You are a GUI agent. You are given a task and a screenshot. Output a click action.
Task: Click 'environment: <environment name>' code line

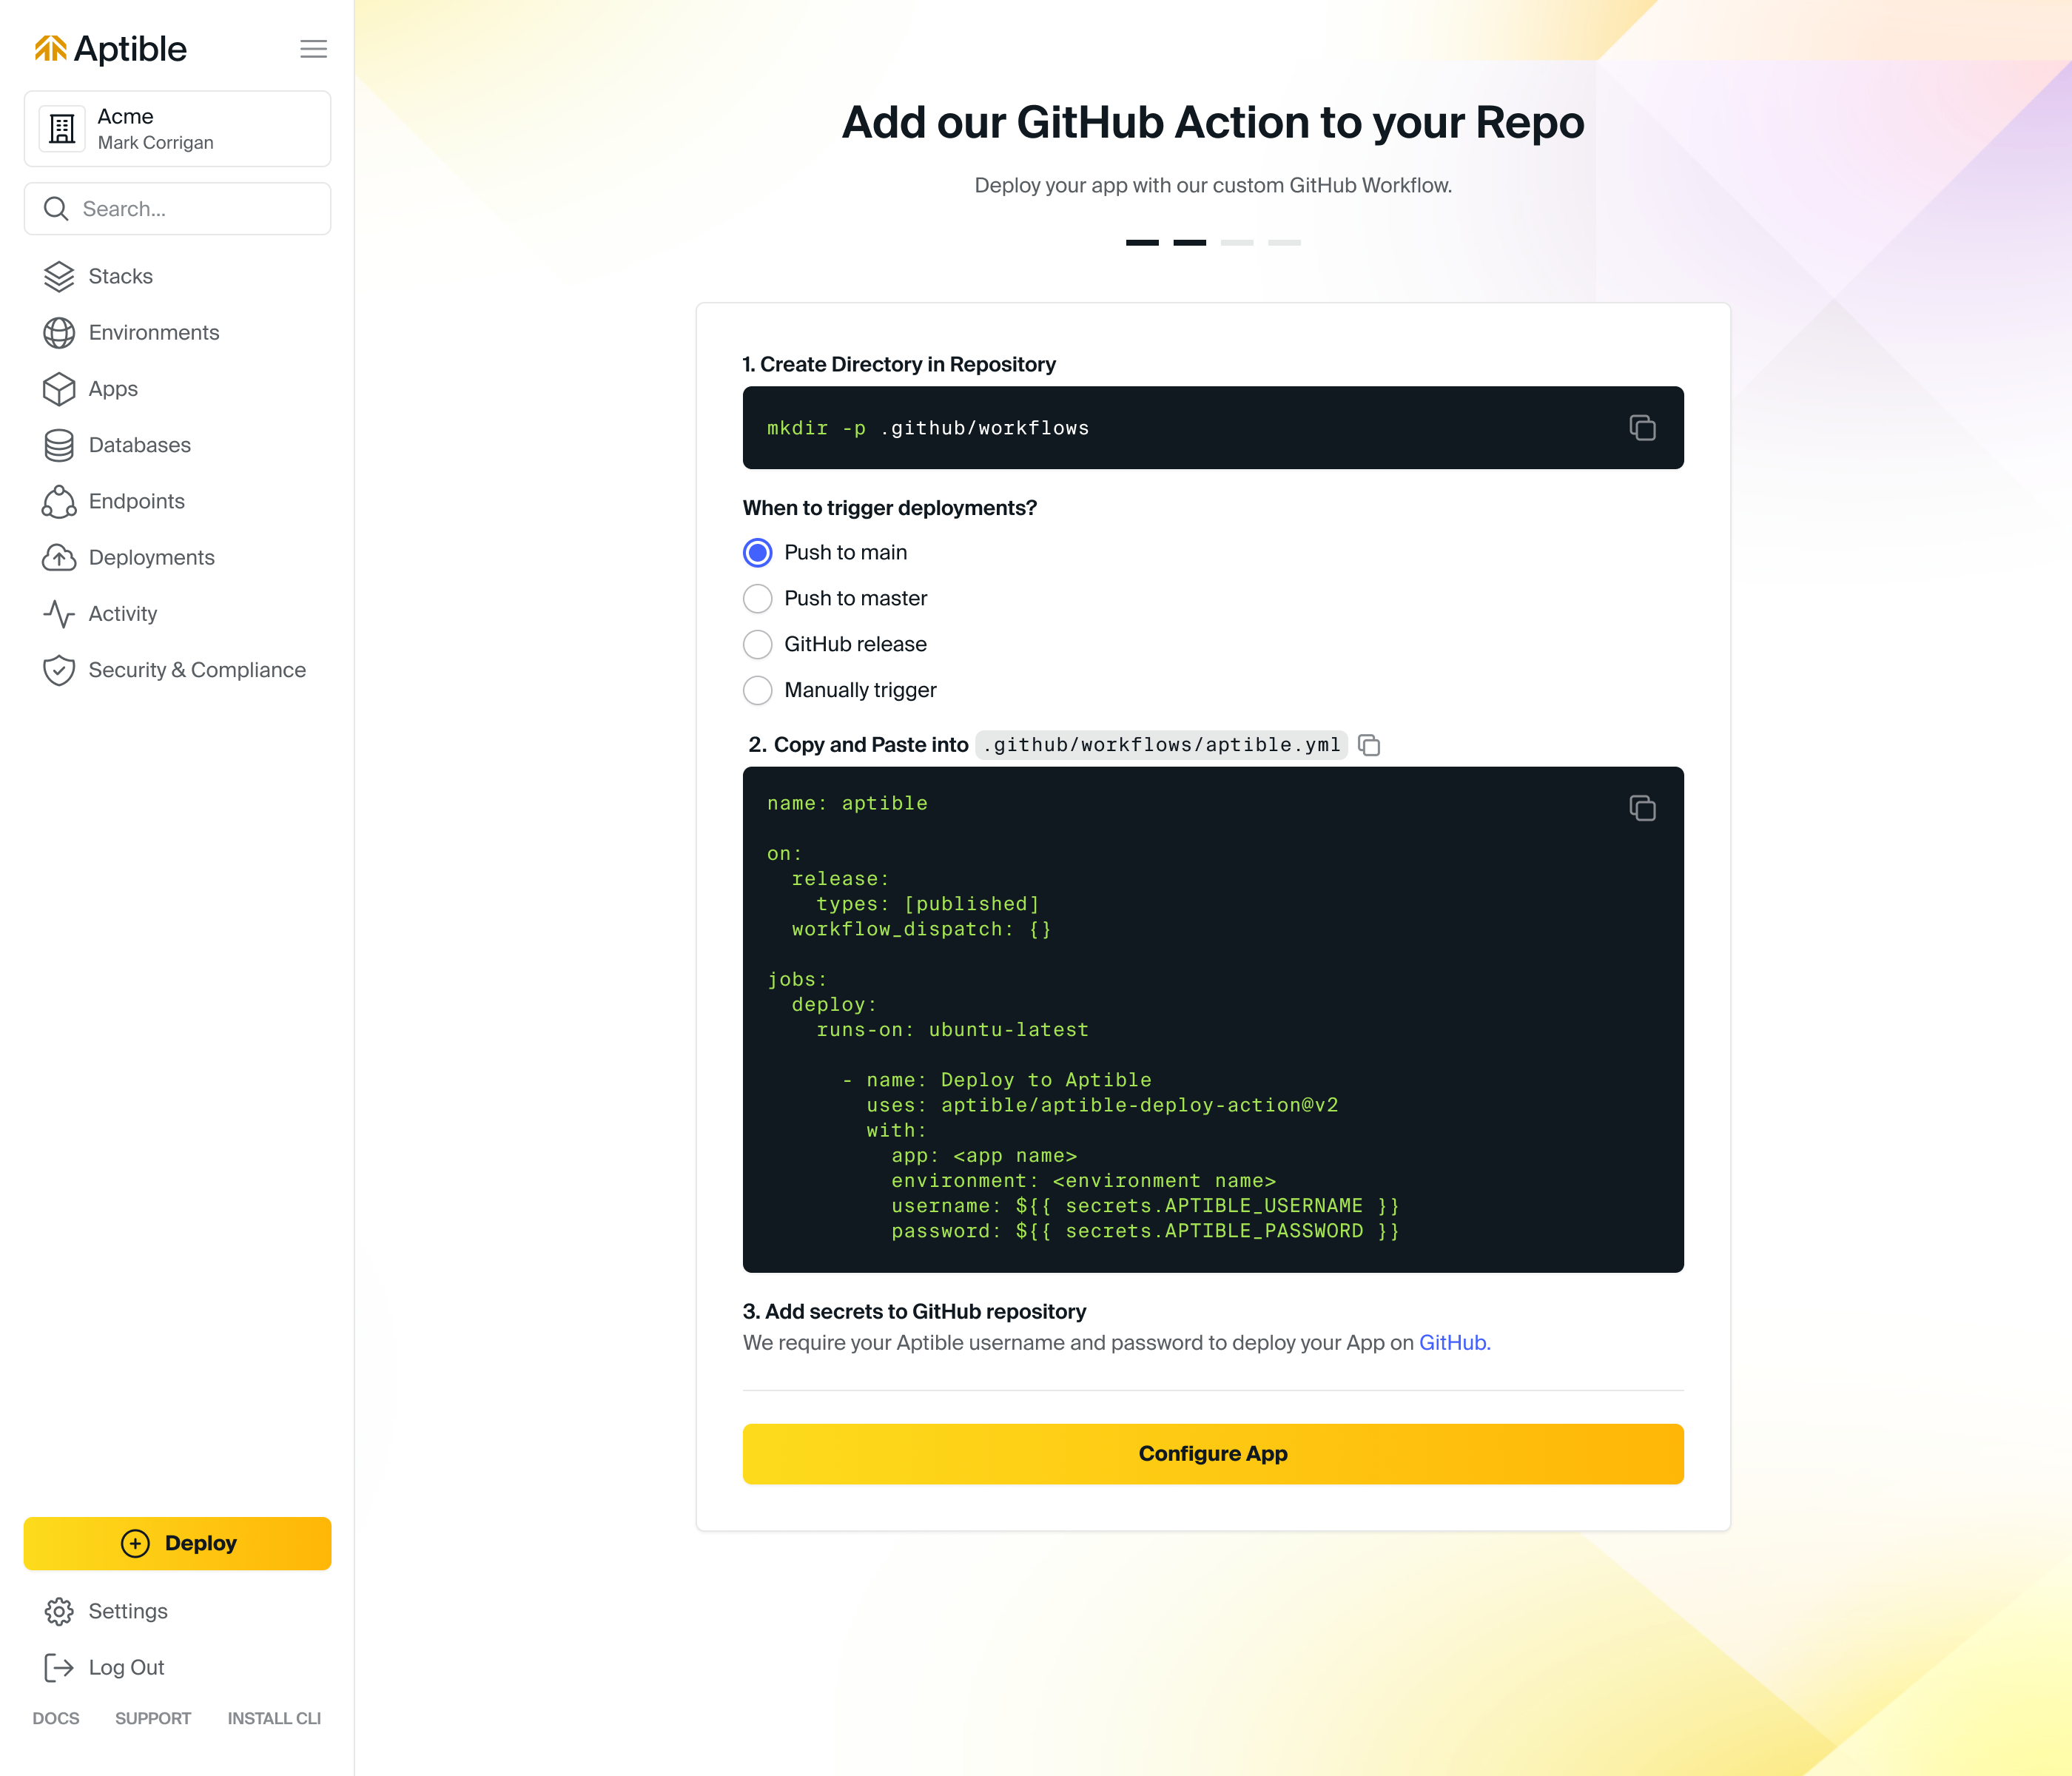point(1083,1181)
